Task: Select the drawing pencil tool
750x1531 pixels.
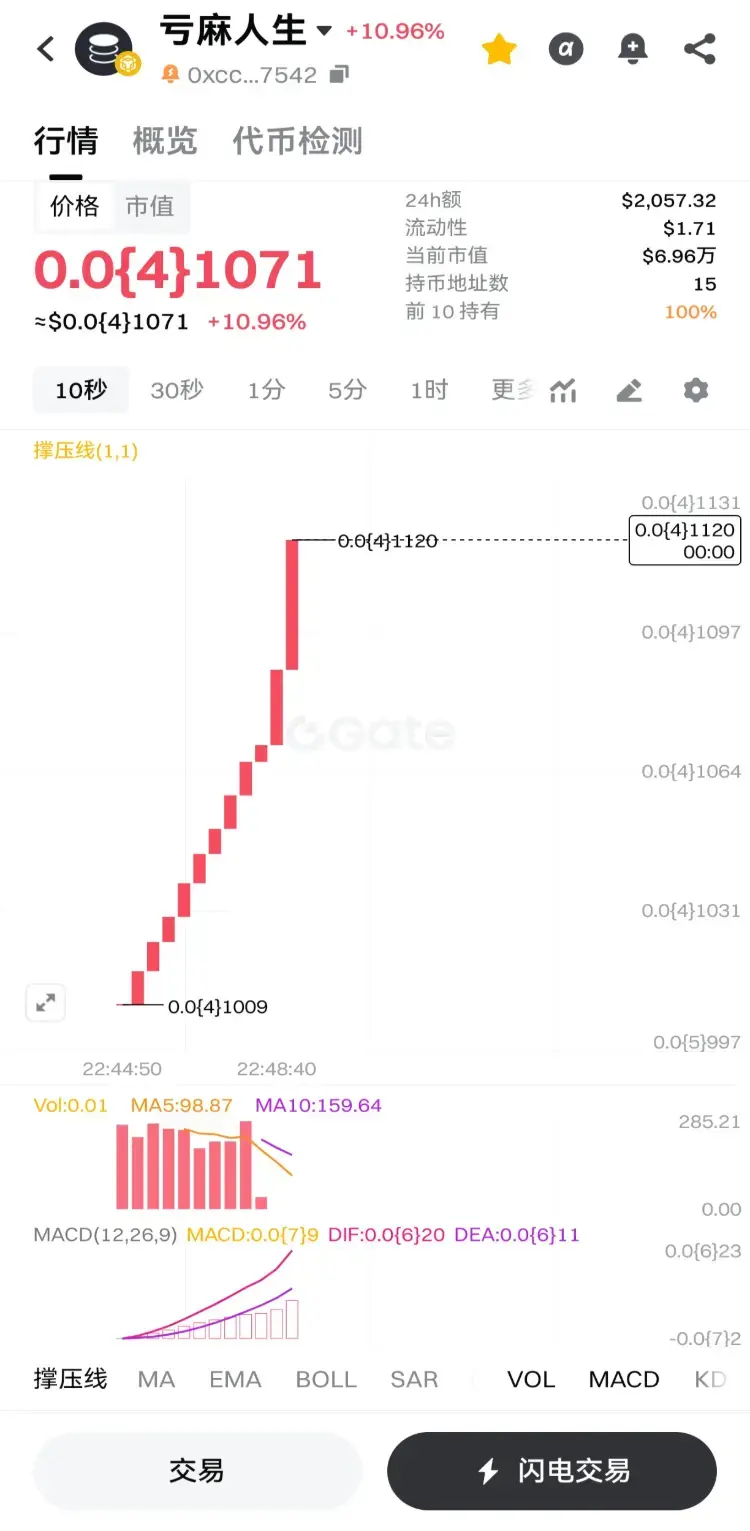Action: [x=629, y=390]
